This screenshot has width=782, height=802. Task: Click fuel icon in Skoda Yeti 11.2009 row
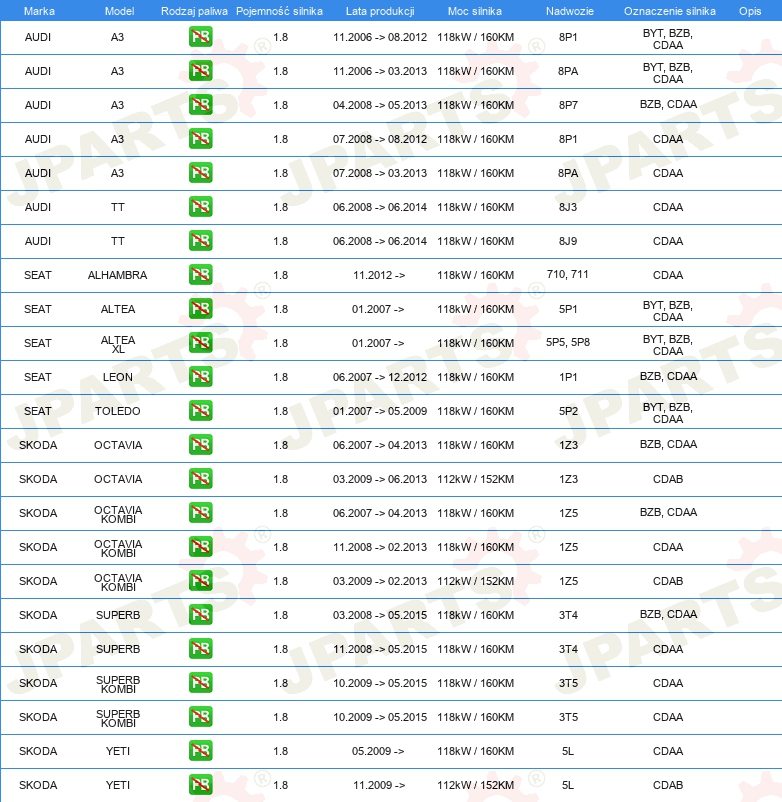pyautogui.click(x=200, y=785)
